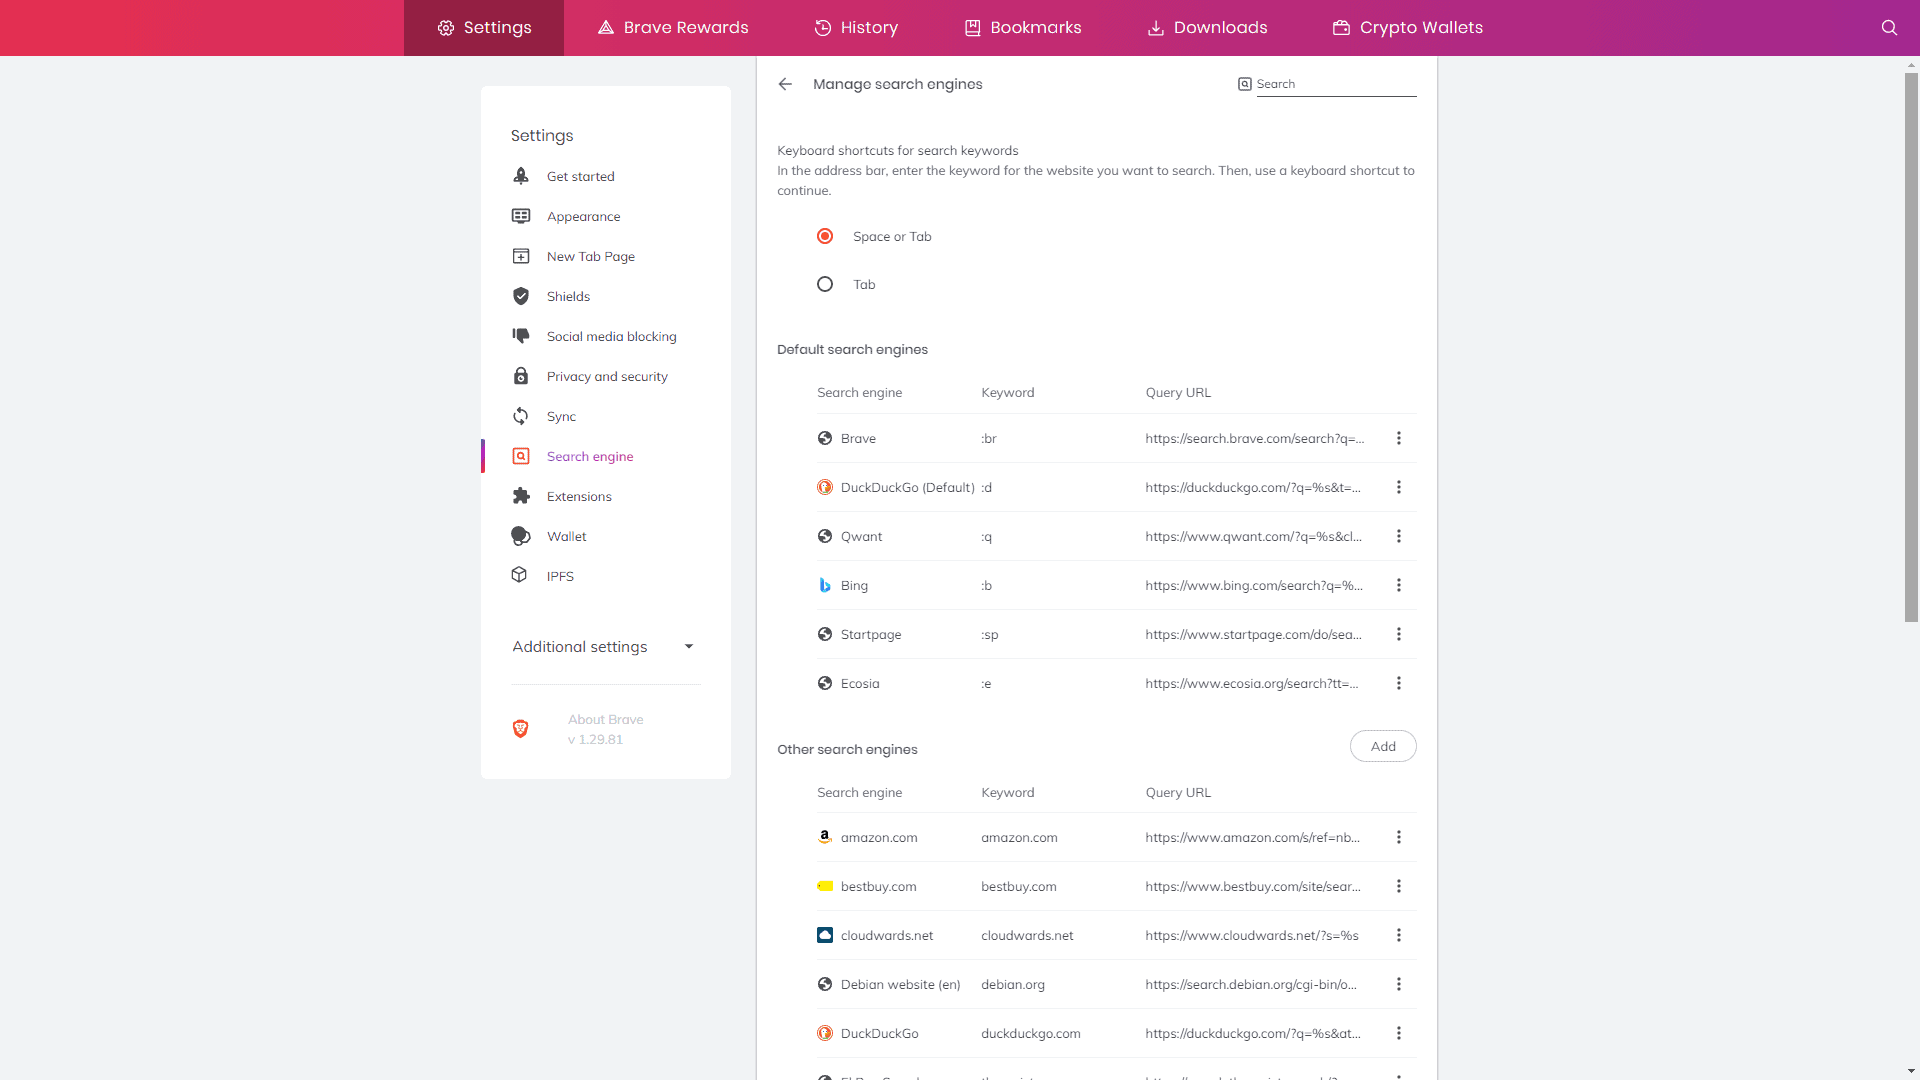Click the Extensions puzzle piece icon
1920x1080 pixels.
521,496
